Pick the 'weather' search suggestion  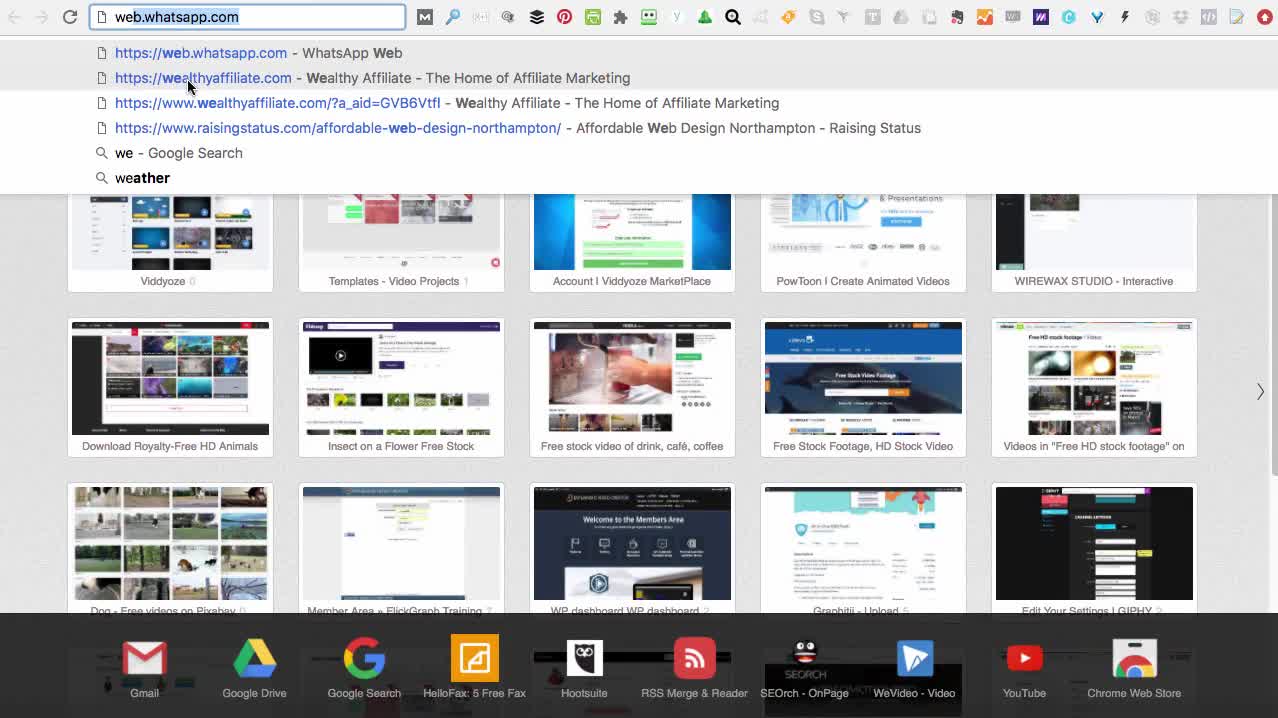coord(639,178)
